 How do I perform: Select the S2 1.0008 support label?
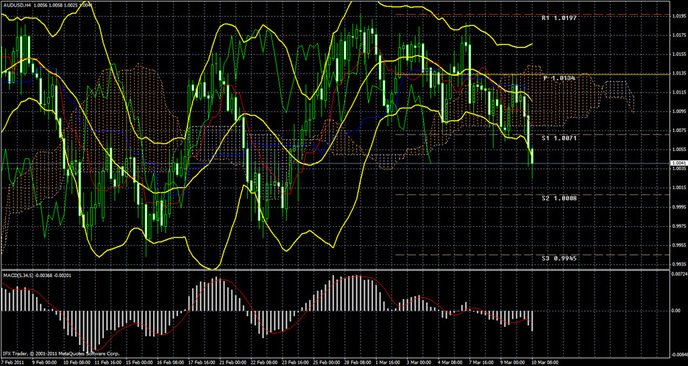559,198
